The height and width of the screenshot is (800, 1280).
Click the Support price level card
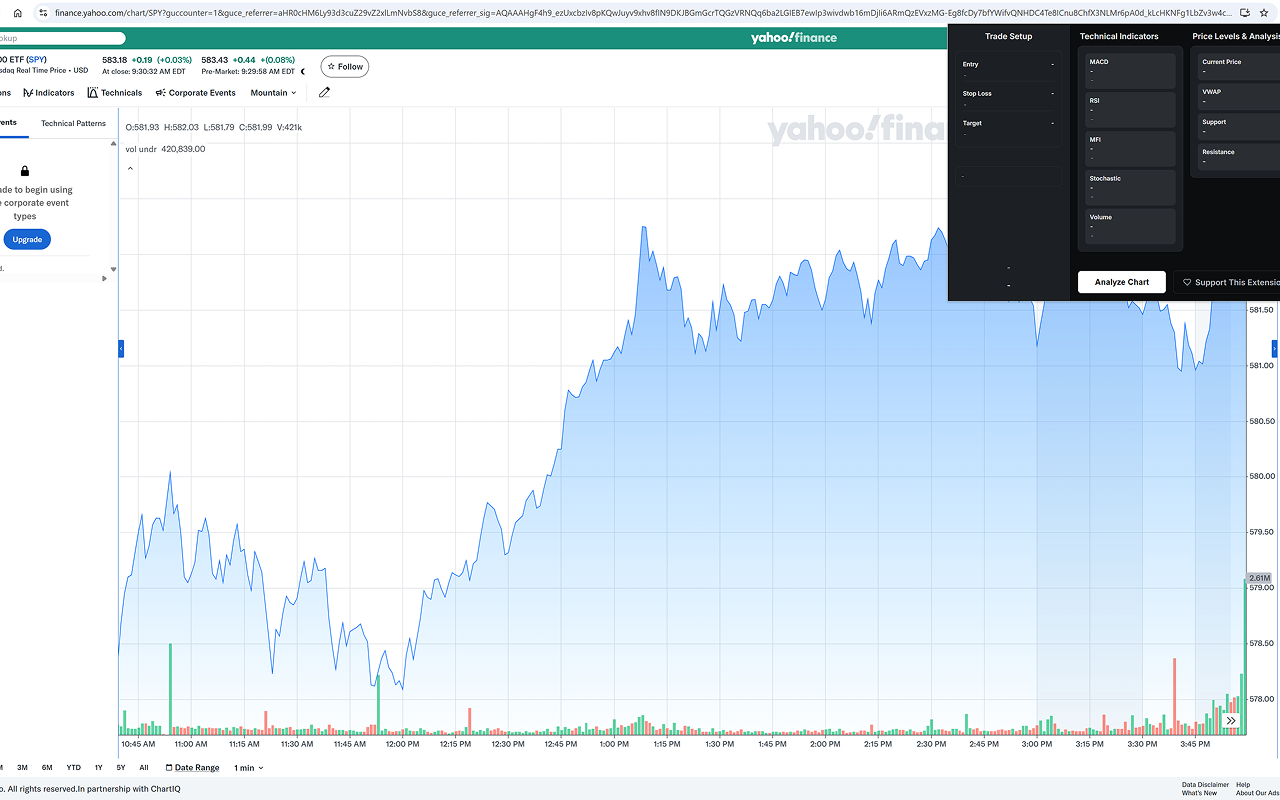pos(1240,127)
